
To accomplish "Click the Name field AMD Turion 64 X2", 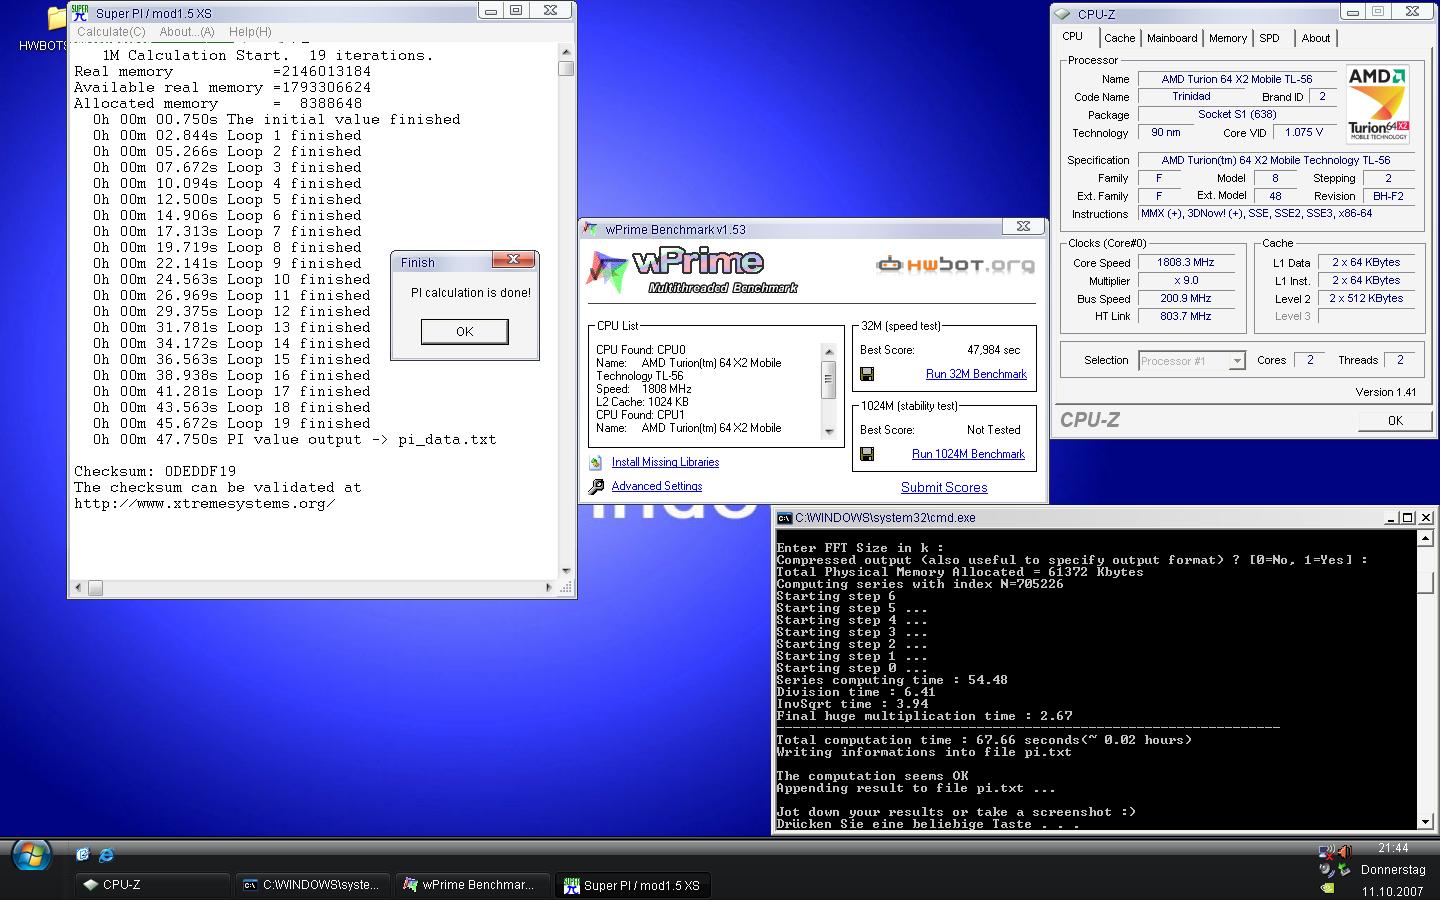I will 1236,79.
